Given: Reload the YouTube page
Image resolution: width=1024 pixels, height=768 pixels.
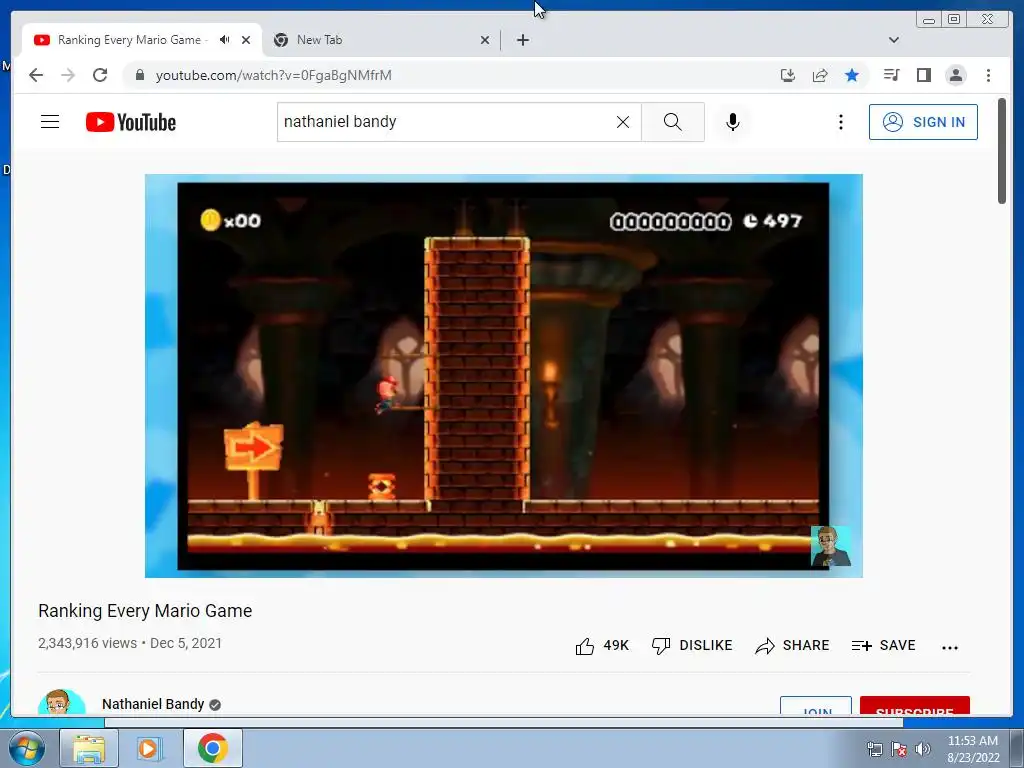Looking at the screenshot, I should tap(100, 75).
